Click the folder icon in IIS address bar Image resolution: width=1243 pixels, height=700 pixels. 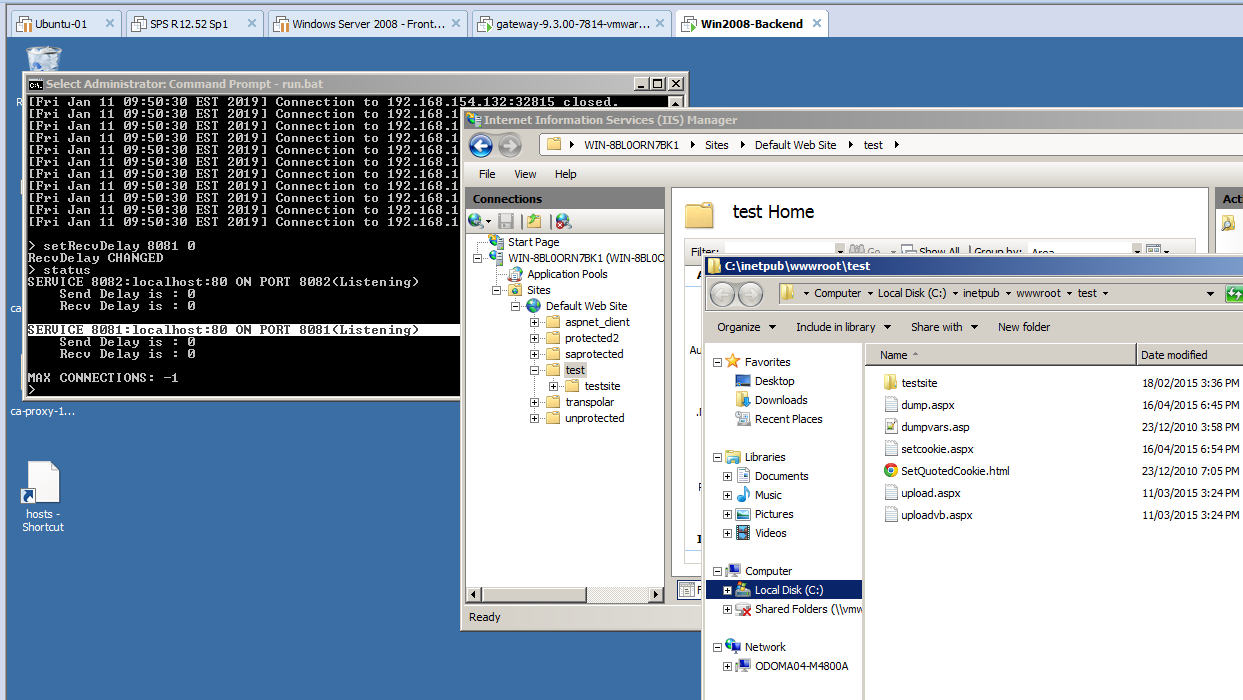(554, 145)
